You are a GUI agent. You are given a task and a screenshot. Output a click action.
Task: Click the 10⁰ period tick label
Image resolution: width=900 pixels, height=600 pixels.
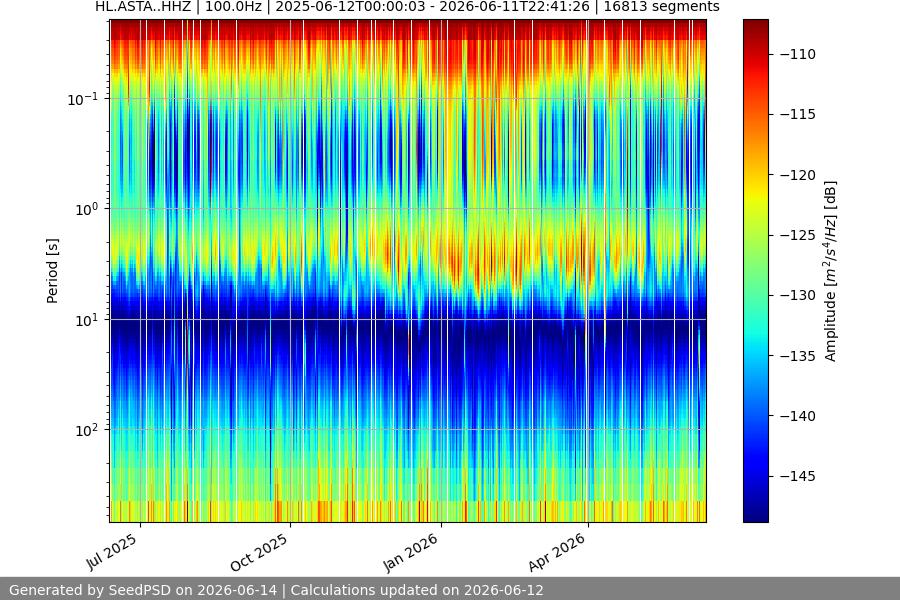[x=87, y=210]
